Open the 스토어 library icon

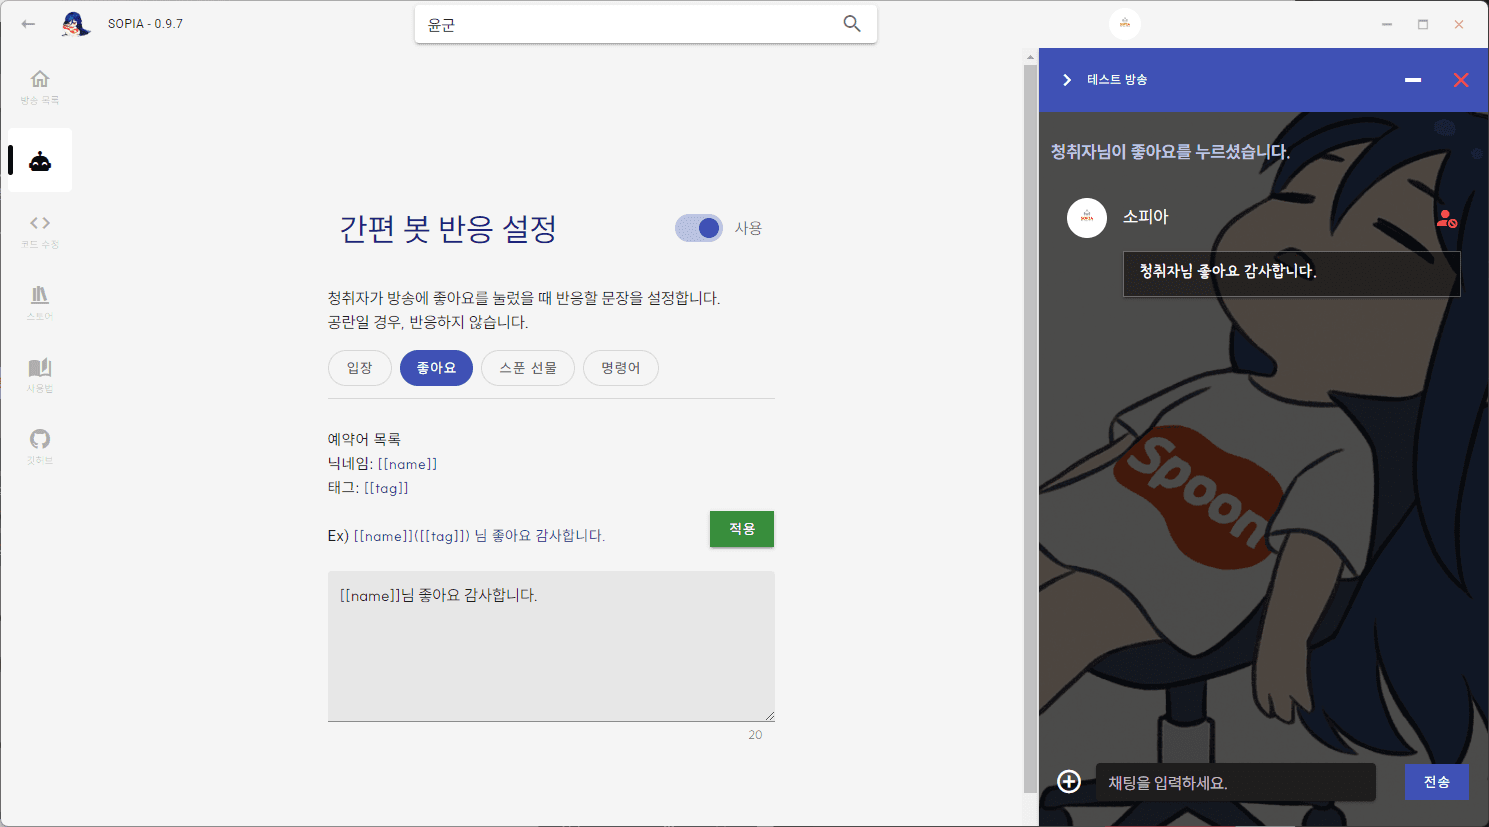click(x=40, y=295)
